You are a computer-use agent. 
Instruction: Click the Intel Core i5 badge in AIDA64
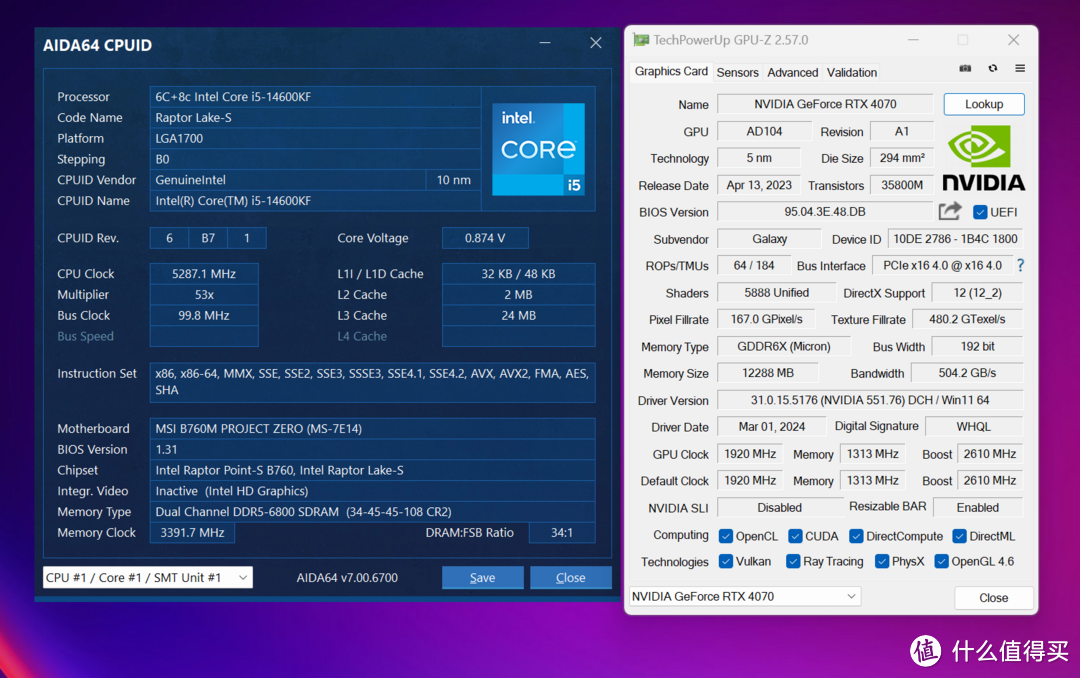point(539,149)
